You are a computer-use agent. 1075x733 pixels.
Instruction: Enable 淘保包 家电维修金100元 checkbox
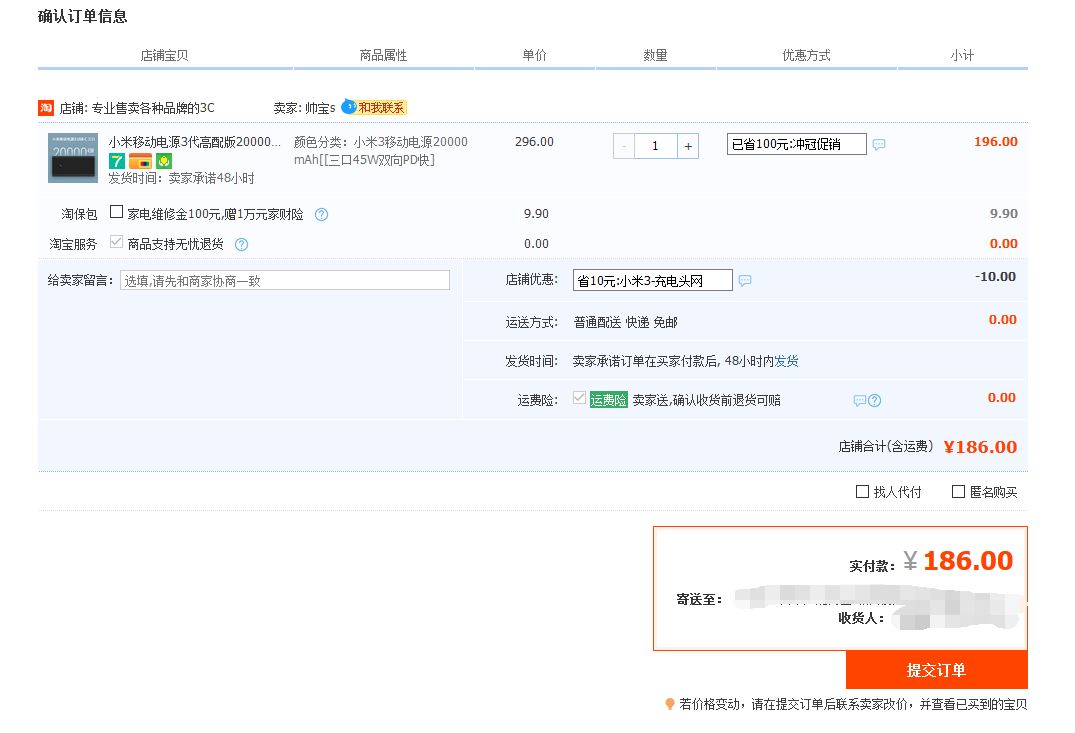pyautogui.click(x=117, y=212)
